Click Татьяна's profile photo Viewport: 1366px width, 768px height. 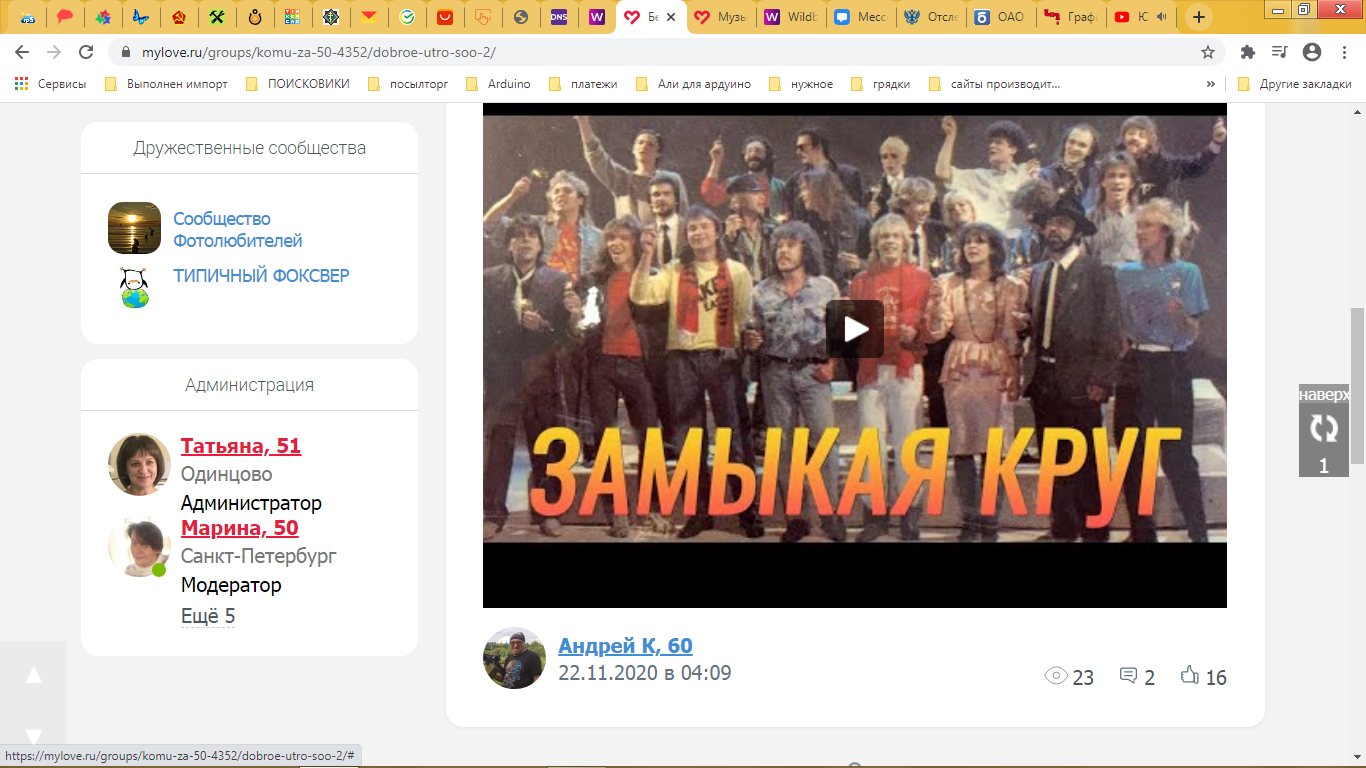(x=139, y=465)
